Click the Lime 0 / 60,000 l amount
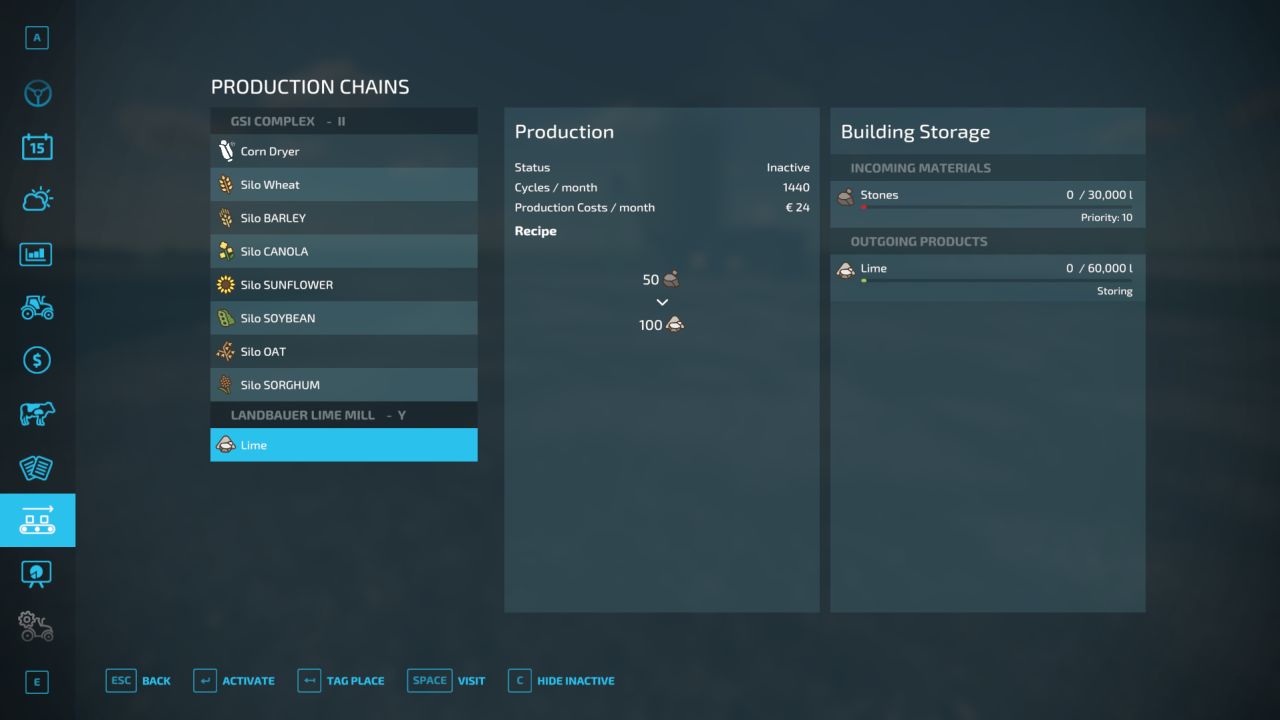1280x720 pixels. click(1099, 268)
